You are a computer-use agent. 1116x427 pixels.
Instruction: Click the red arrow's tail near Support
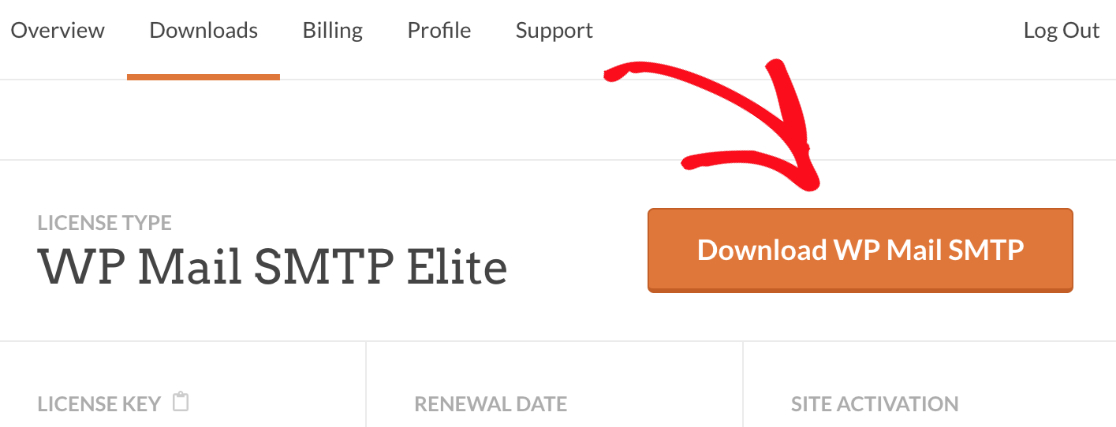click(641, 73)
